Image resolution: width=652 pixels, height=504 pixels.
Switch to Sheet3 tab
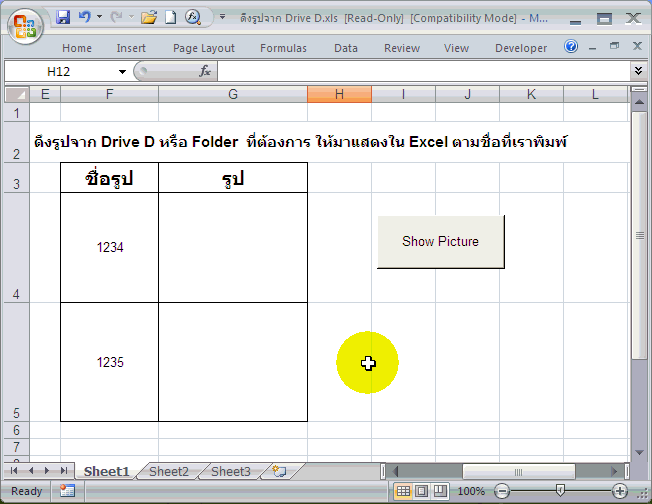231,472
